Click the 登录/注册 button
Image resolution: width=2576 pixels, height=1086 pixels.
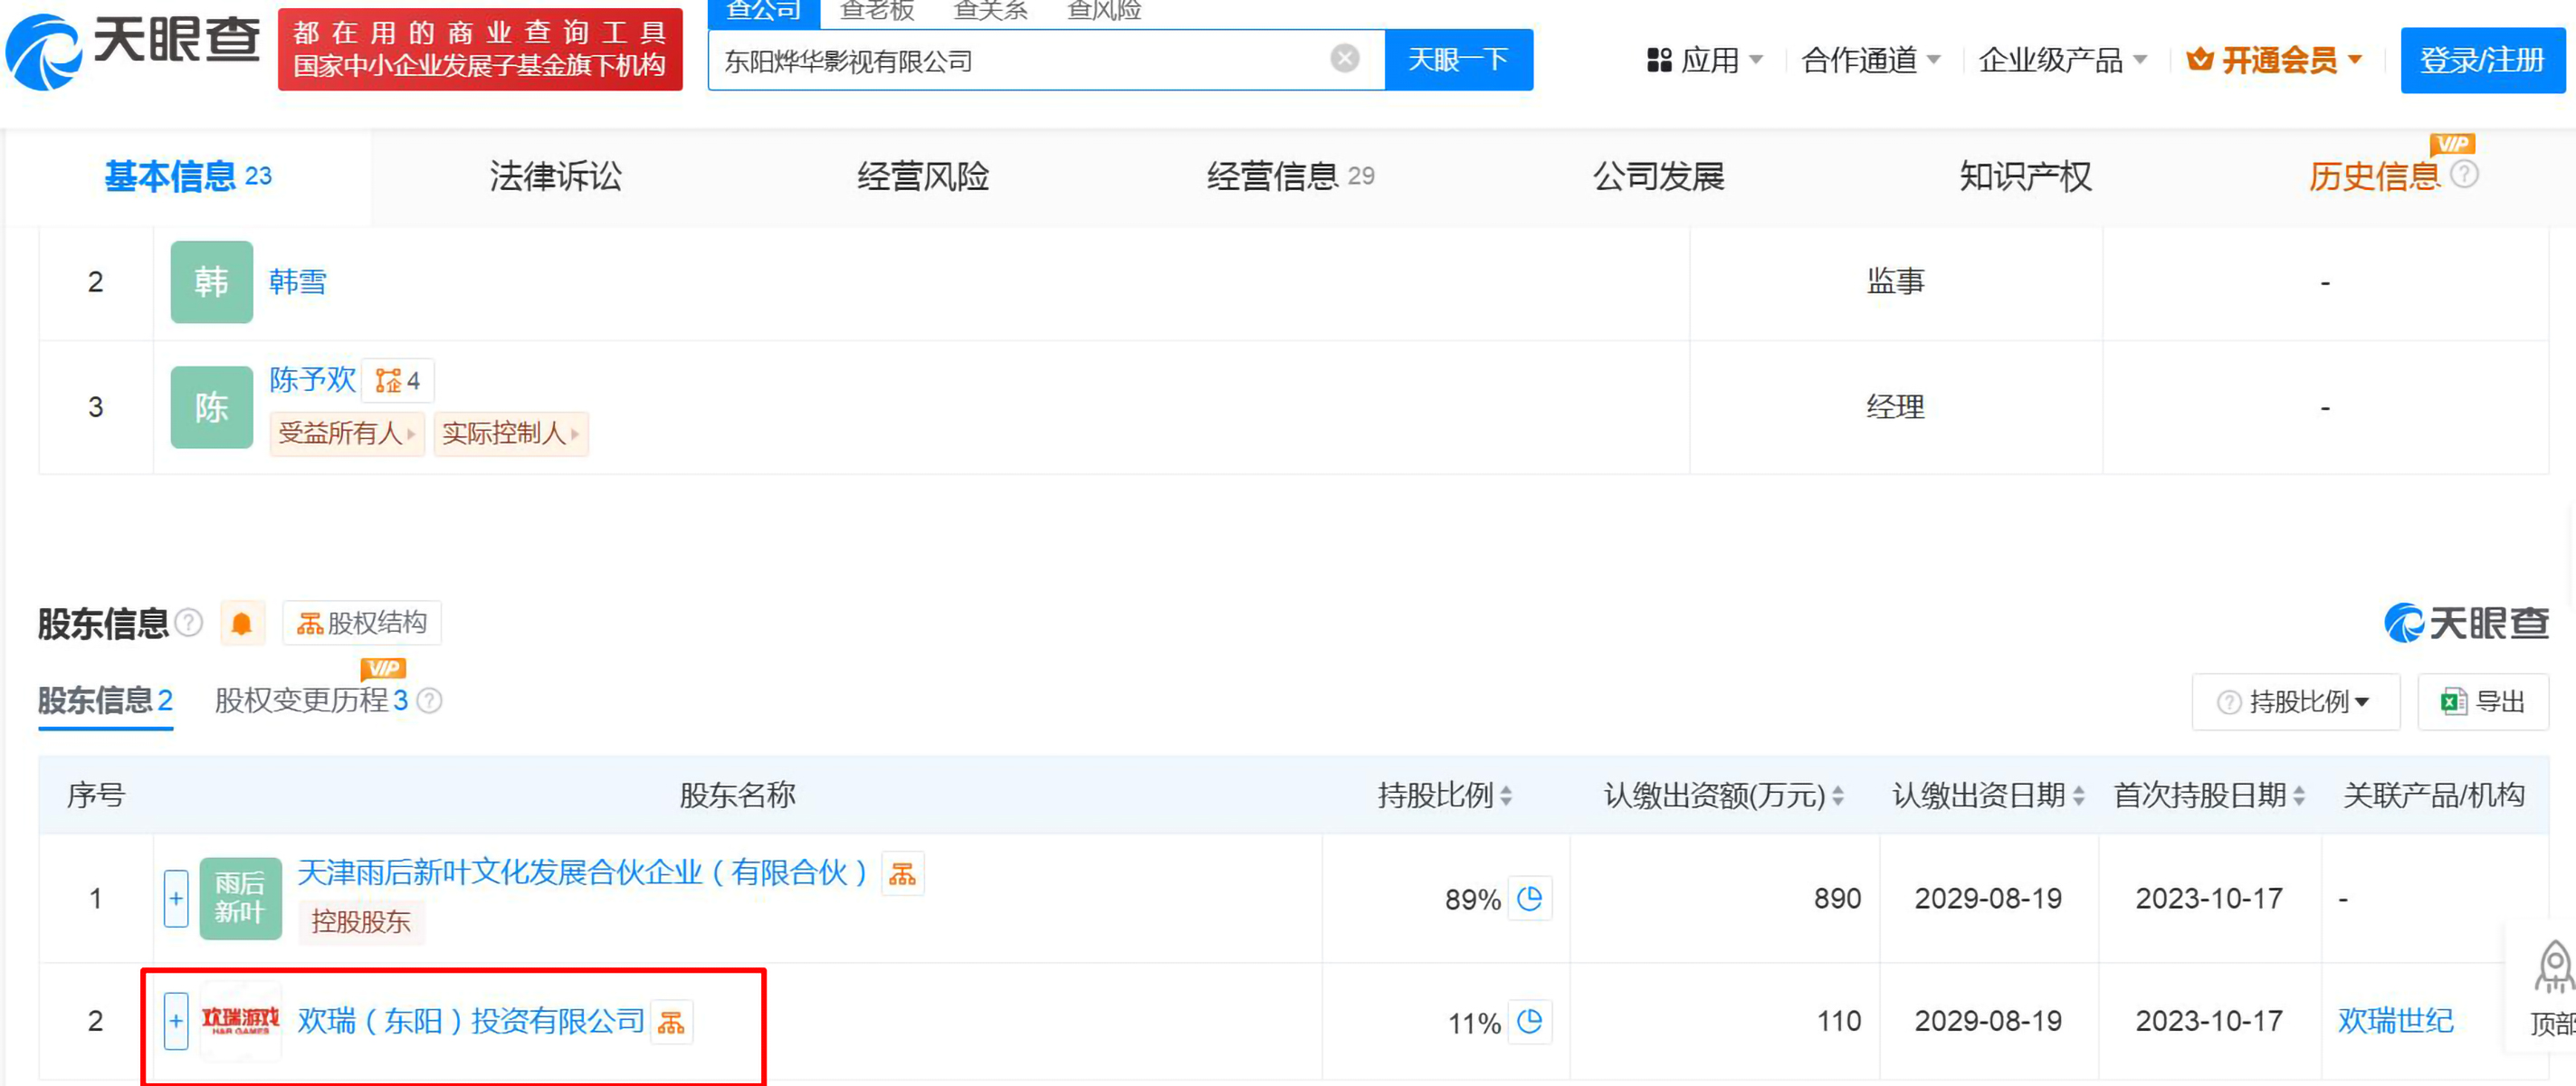click(x=2482, y=60)
